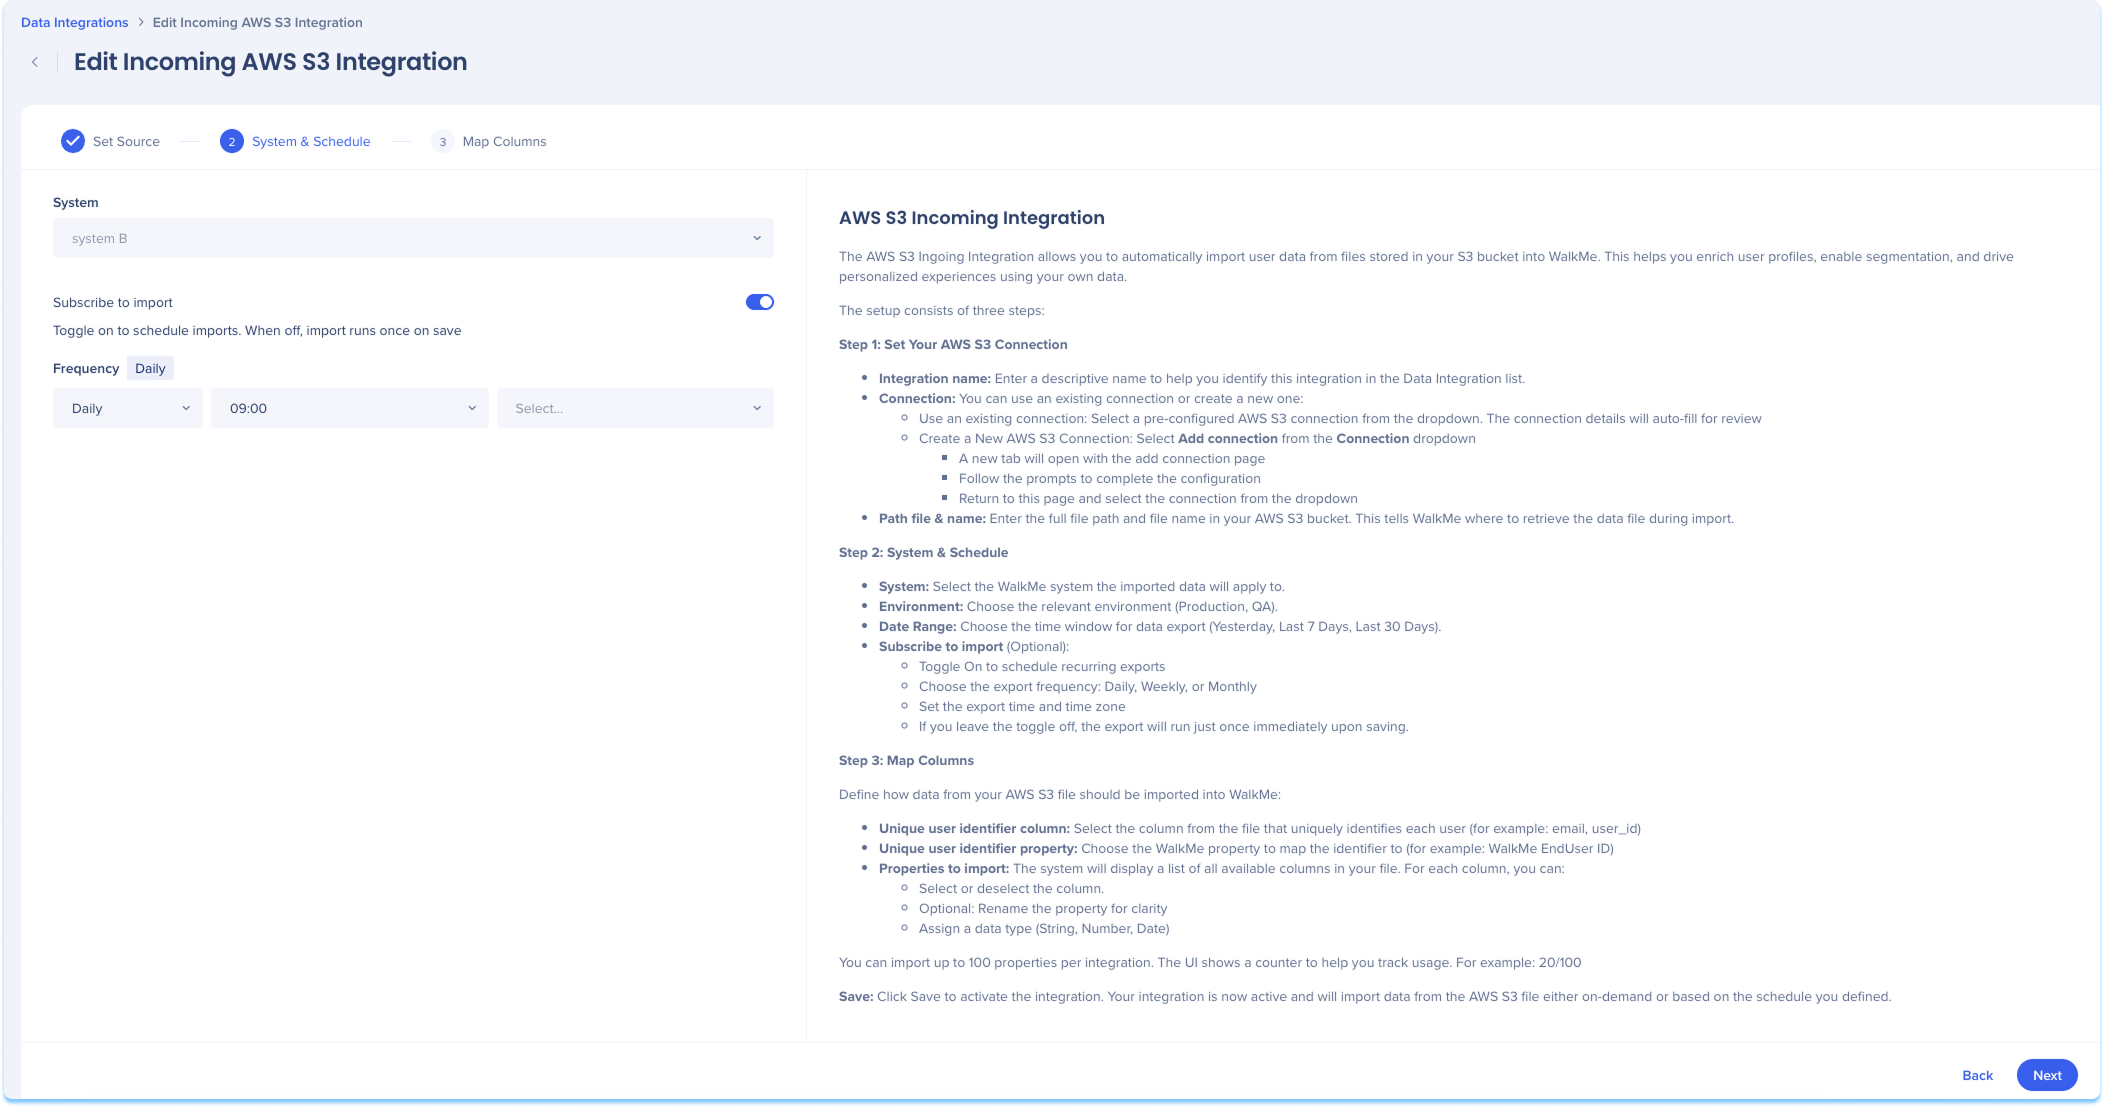Open Data Integrations breadcrumb link

pyautogui.click(x=75, y=22)
